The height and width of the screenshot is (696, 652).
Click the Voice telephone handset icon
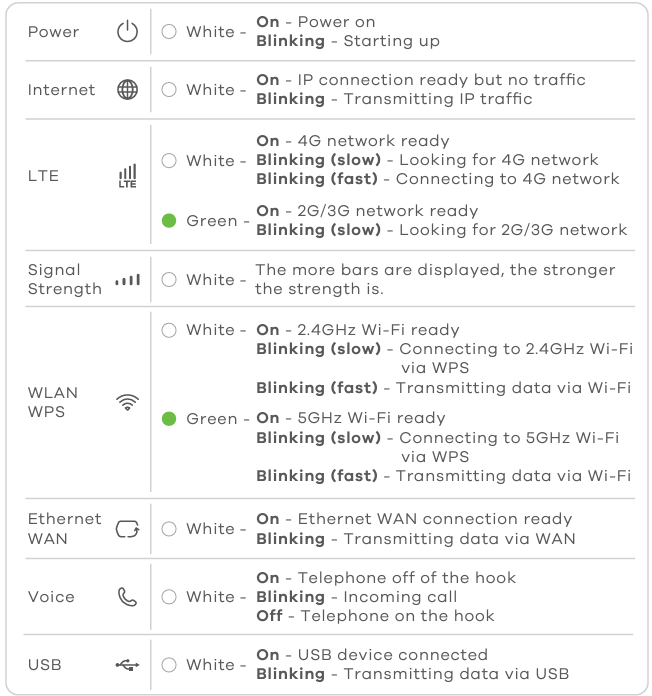128,597
